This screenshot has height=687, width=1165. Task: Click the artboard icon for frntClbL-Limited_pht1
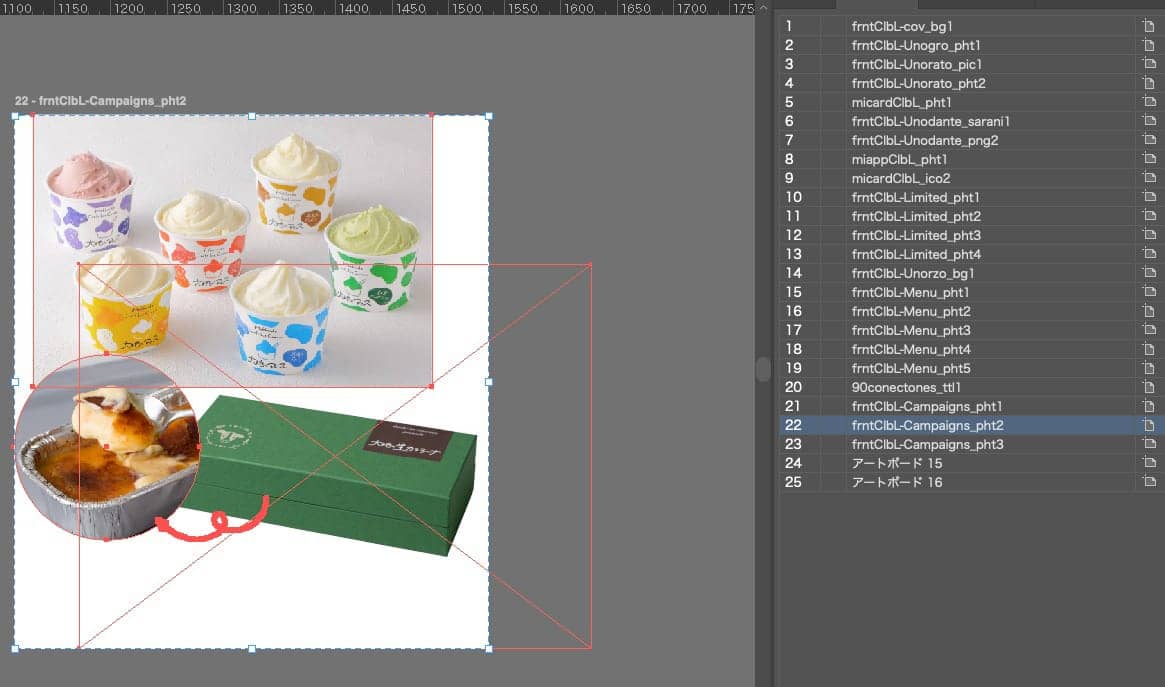[x=1149, y=197]
